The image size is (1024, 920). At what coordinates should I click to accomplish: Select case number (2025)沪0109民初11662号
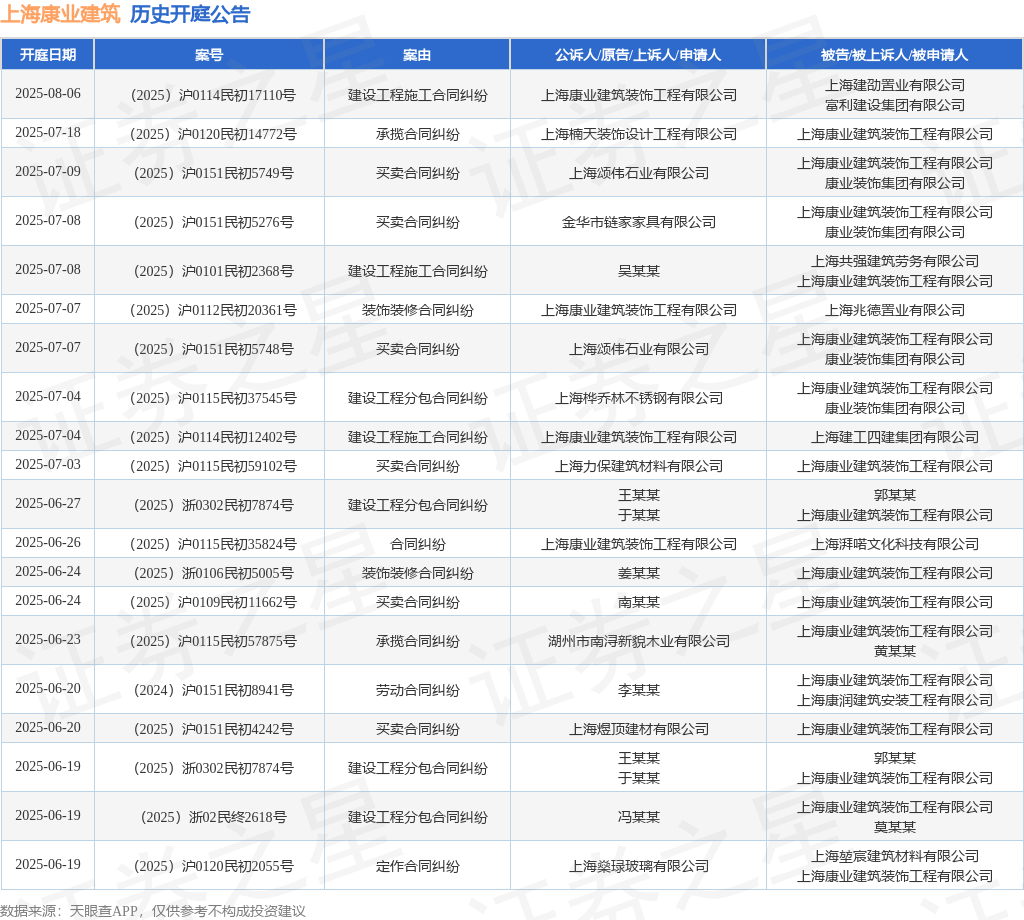[213, 603]
